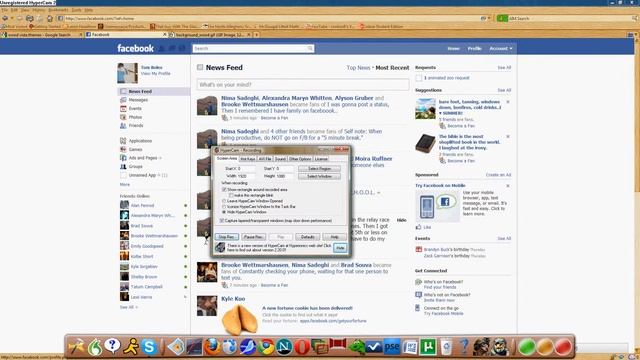Open Facebook Messages sidebar item

click(138, 100)
